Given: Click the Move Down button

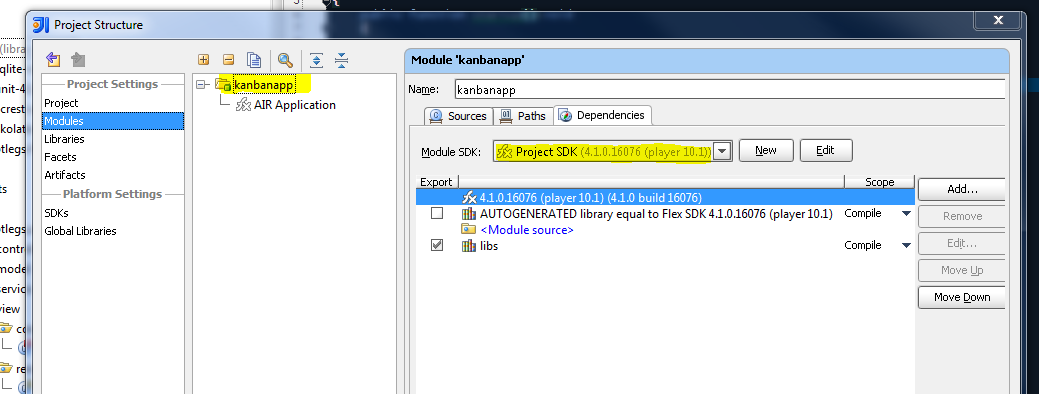Looking at the screenshot, I should (x=962, y=297).
